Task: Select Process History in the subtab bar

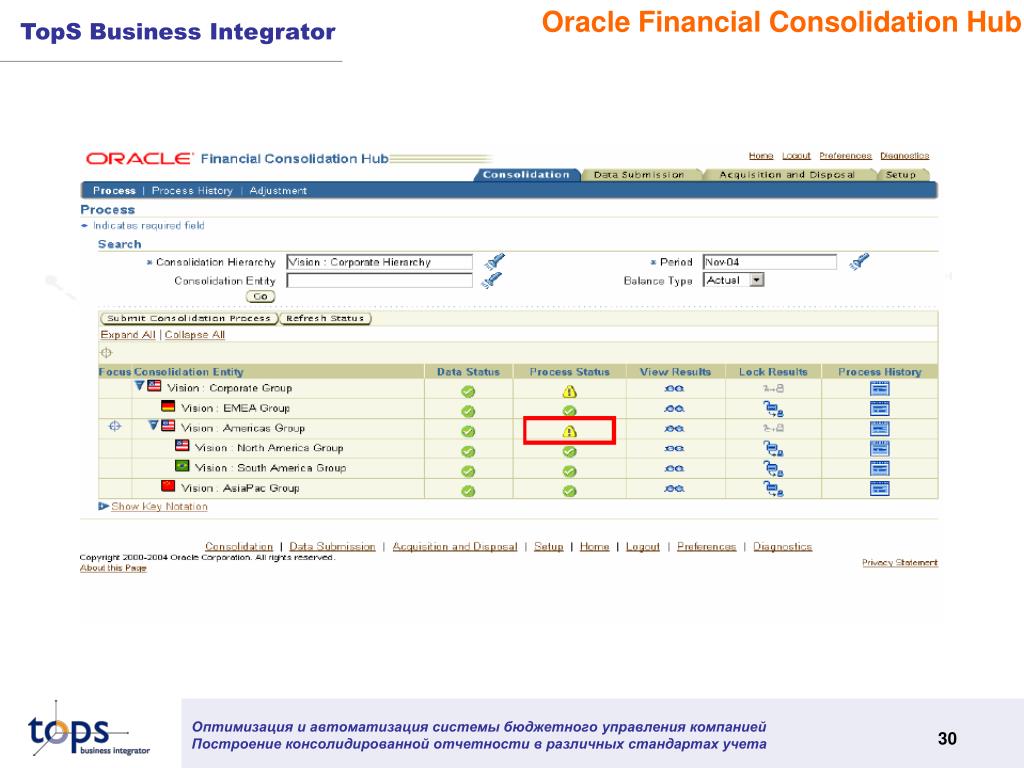Action: (192, 191)
